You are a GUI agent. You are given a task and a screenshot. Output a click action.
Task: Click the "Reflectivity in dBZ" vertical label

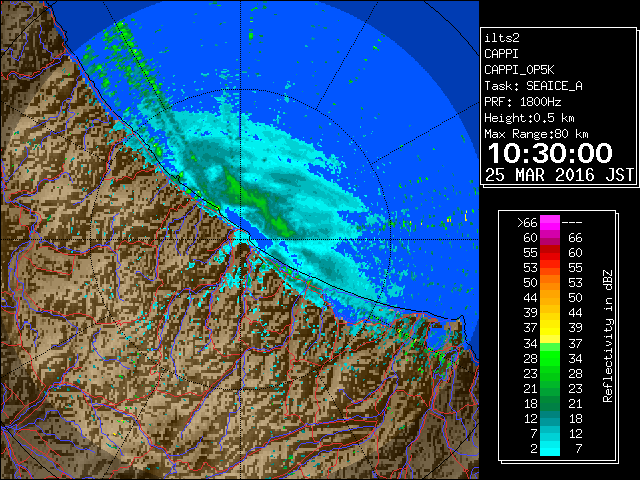coord(608,336)
